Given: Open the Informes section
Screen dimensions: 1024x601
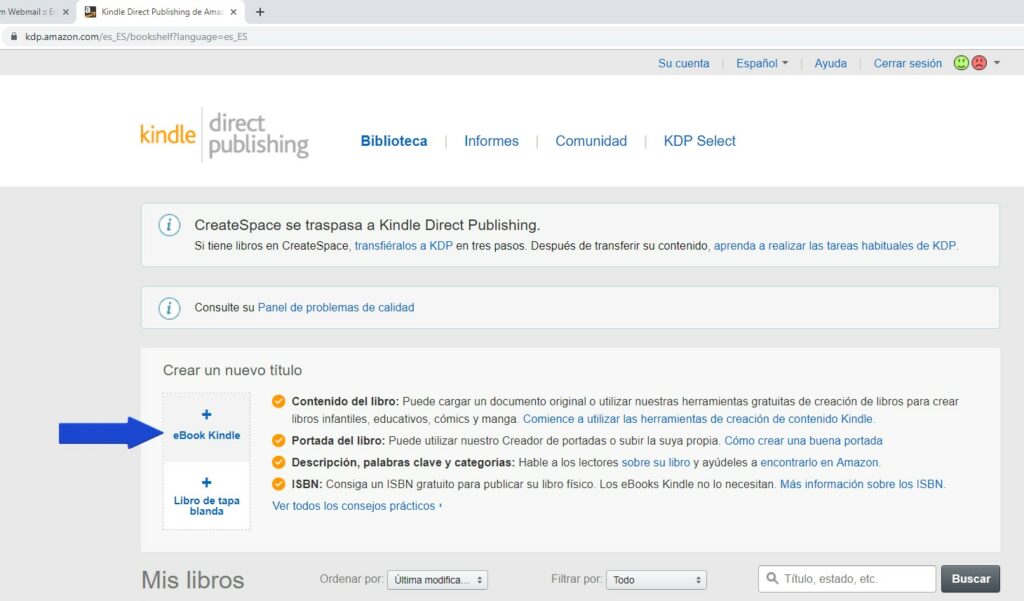Looking at the screenshot, I should click(x=491, y=141).
